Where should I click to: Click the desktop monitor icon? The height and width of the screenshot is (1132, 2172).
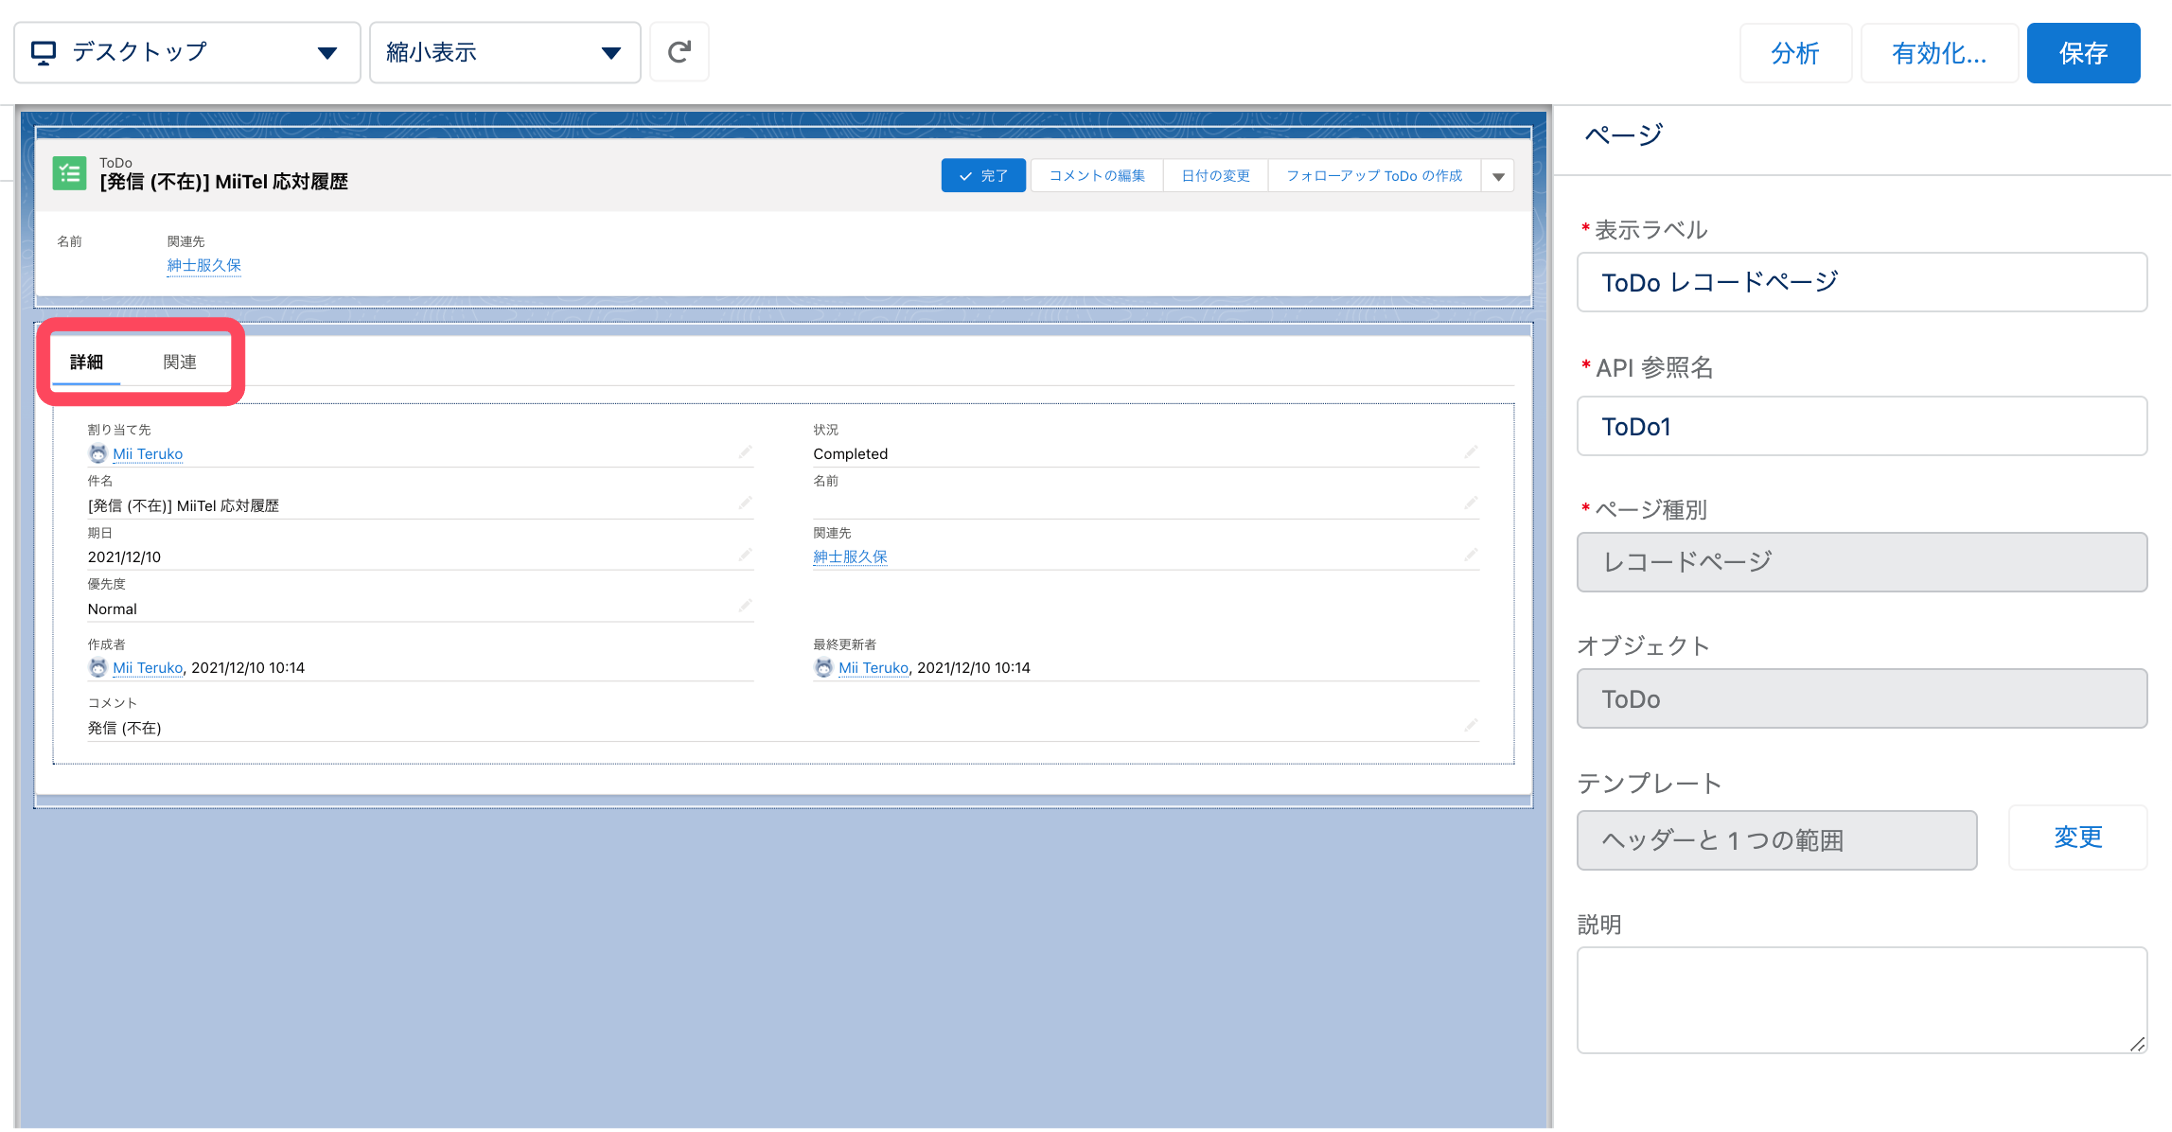point(43,52)
